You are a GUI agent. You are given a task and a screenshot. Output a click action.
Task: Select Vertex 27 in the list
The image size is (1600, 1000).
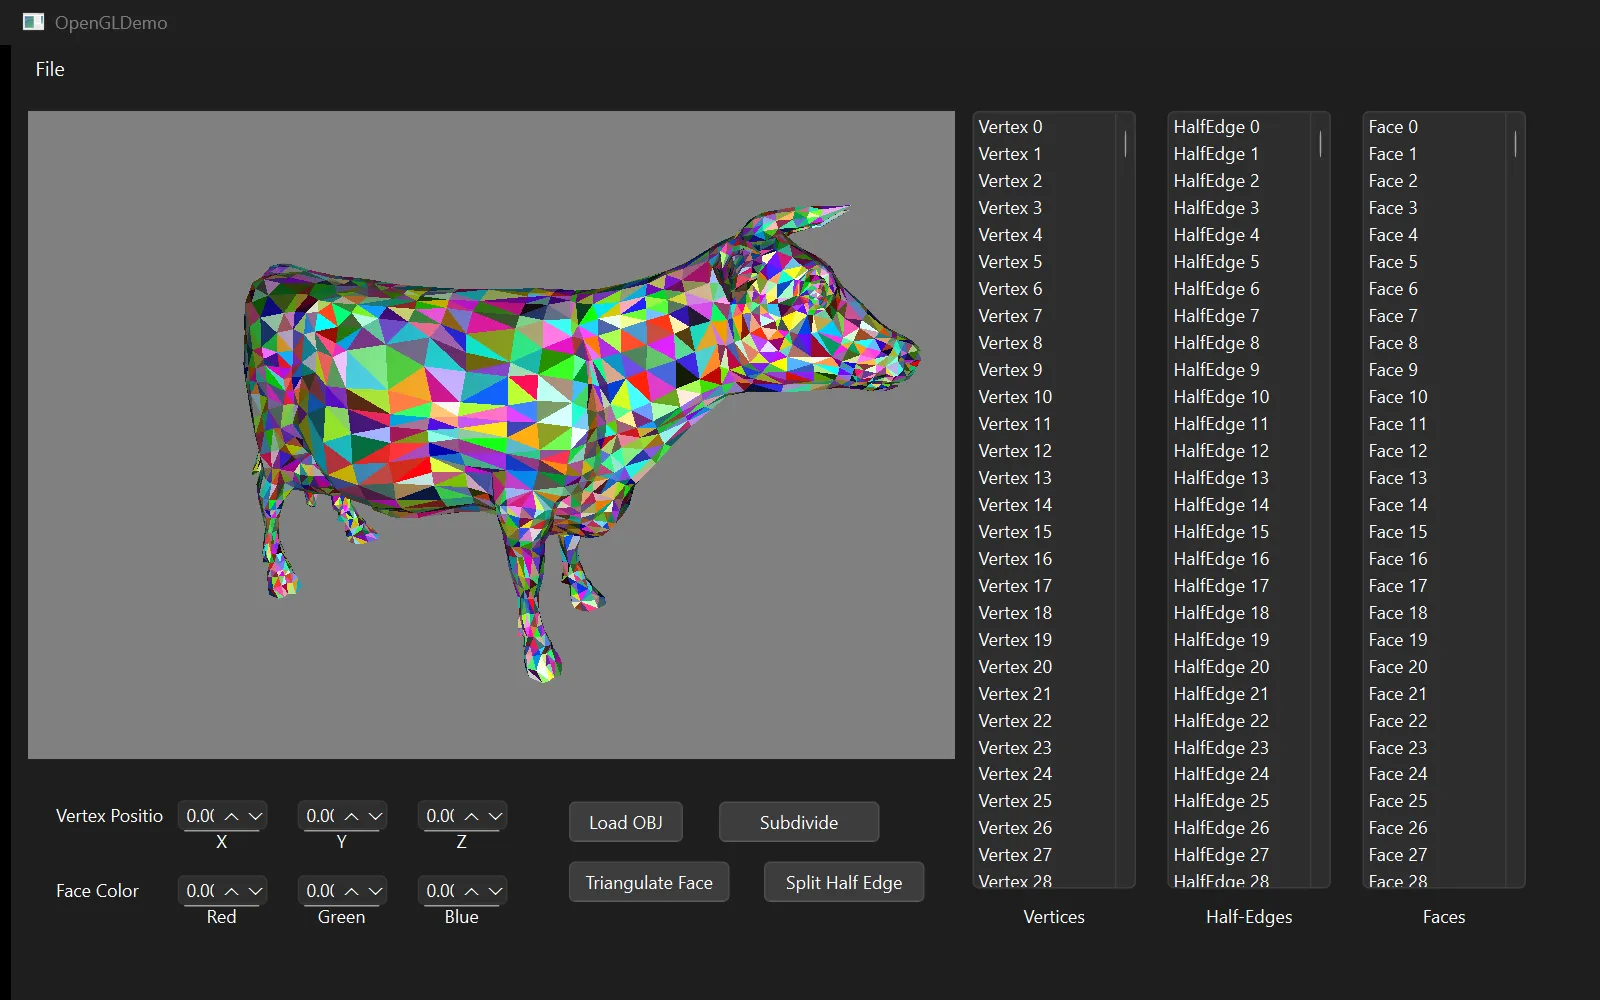click(x=1045, y=855)
